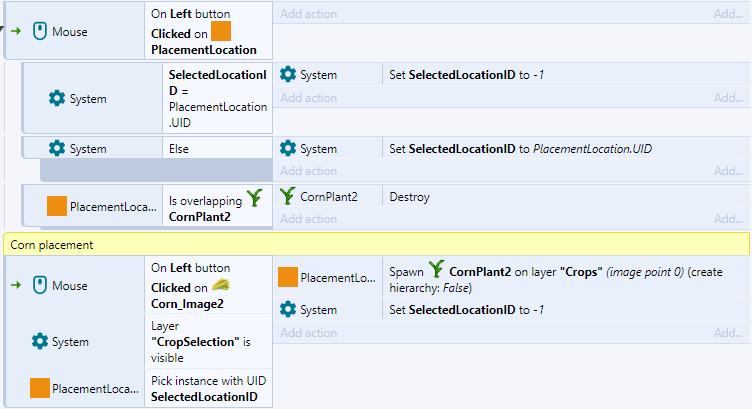Screen dimensions: 752x409
Task: Click System label beside SelectedLocationID = PlacementLocation.UID
Action: coord(88,99)
